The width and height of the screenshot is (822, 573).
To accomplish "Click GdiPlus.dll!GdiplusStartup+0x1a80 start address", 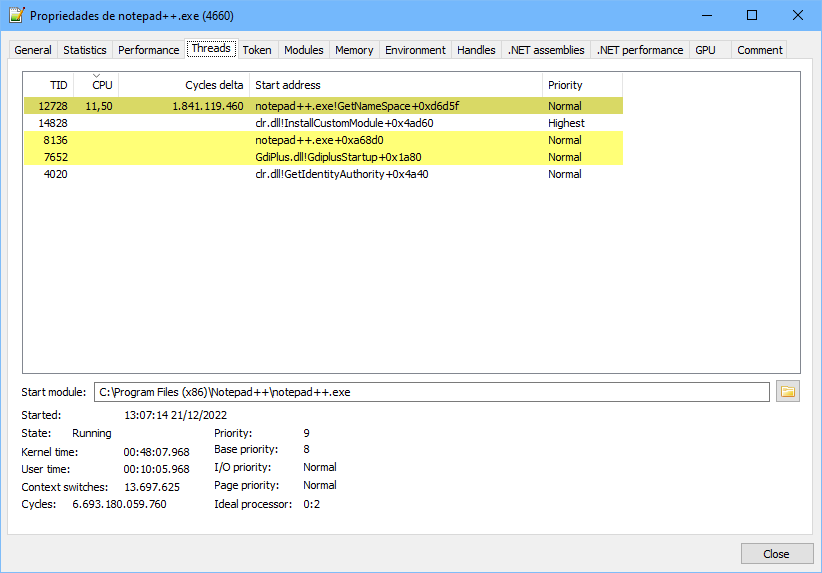I will pos(338,157).
